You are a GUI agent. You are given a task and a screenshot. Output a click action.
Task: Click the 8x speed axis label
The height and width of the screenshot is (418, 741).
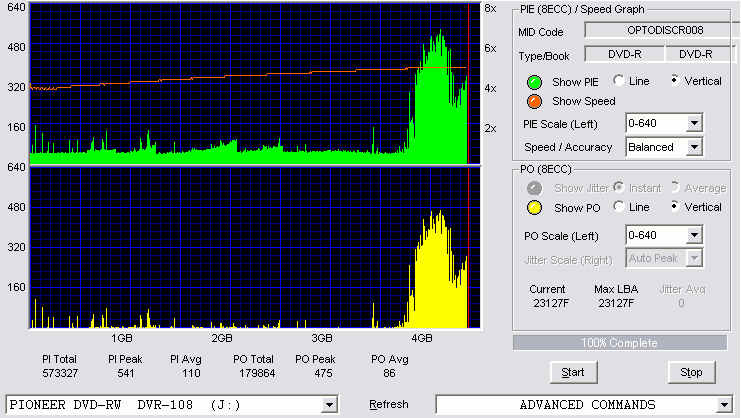tap(491, 9)
